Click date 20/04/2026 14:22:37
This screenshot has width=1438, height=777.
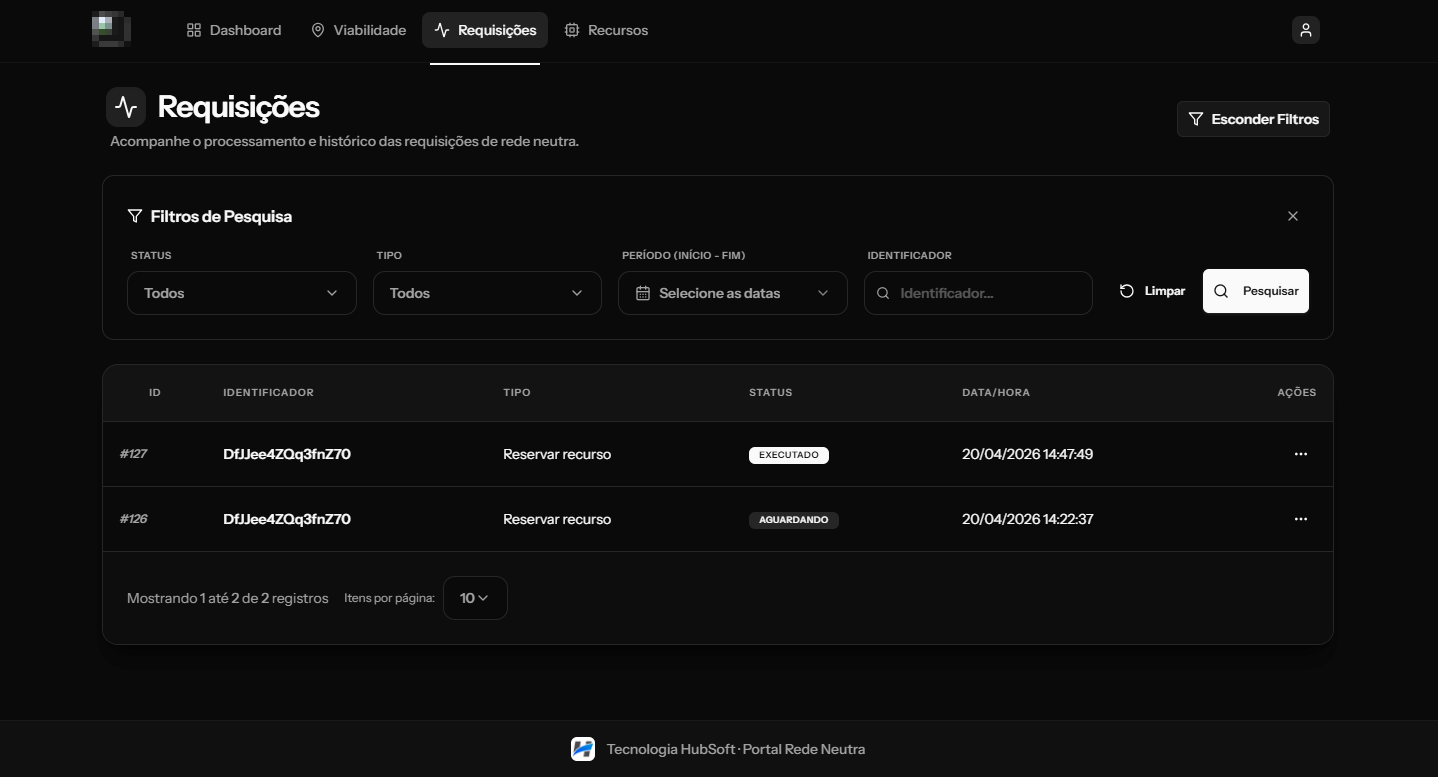coord(1027,519)
